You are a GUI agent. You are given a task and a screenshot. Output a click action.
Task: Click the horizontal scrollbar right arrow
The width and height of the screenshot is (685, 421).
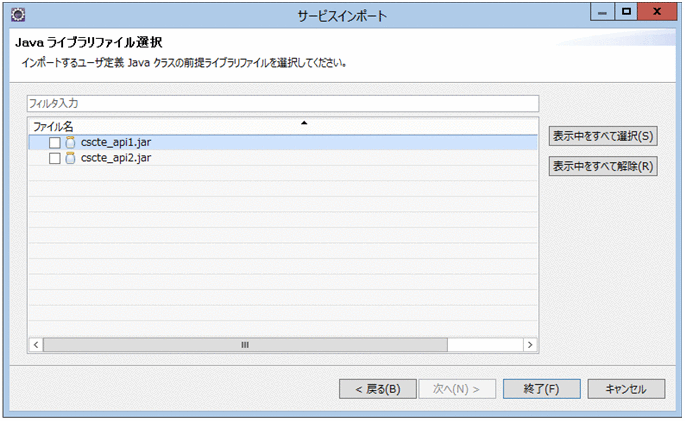[x=530, y=345]
